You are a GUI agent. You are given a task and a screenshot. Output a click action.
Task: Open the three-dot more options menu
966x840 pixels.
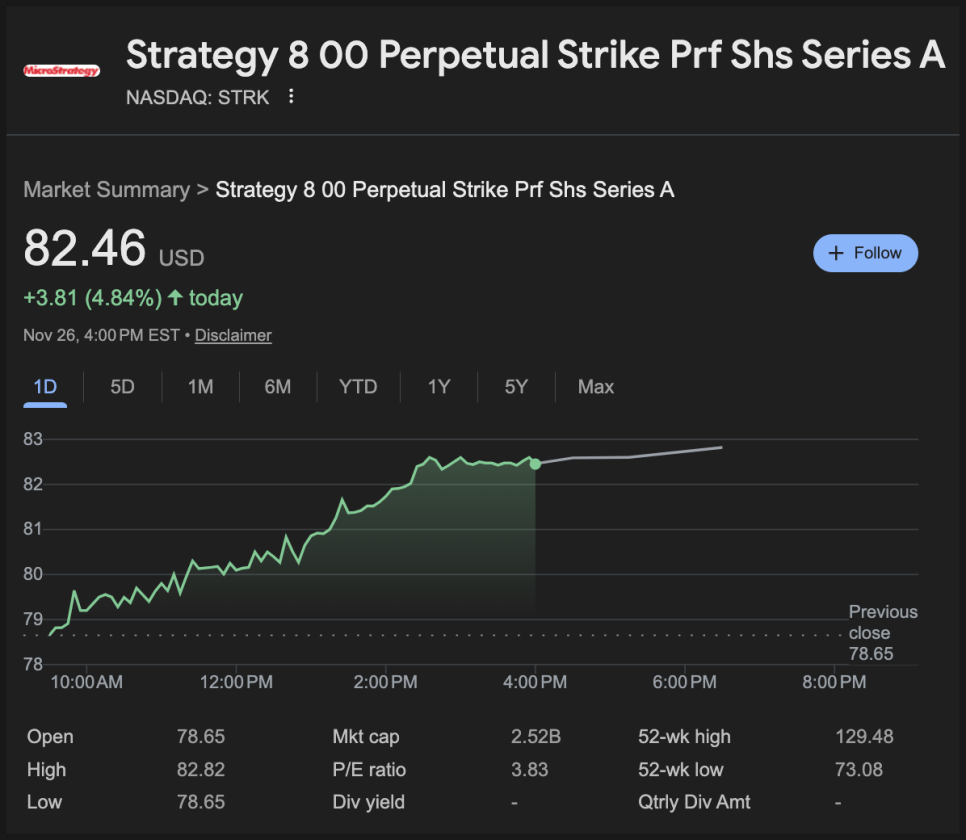pos(291,97)
